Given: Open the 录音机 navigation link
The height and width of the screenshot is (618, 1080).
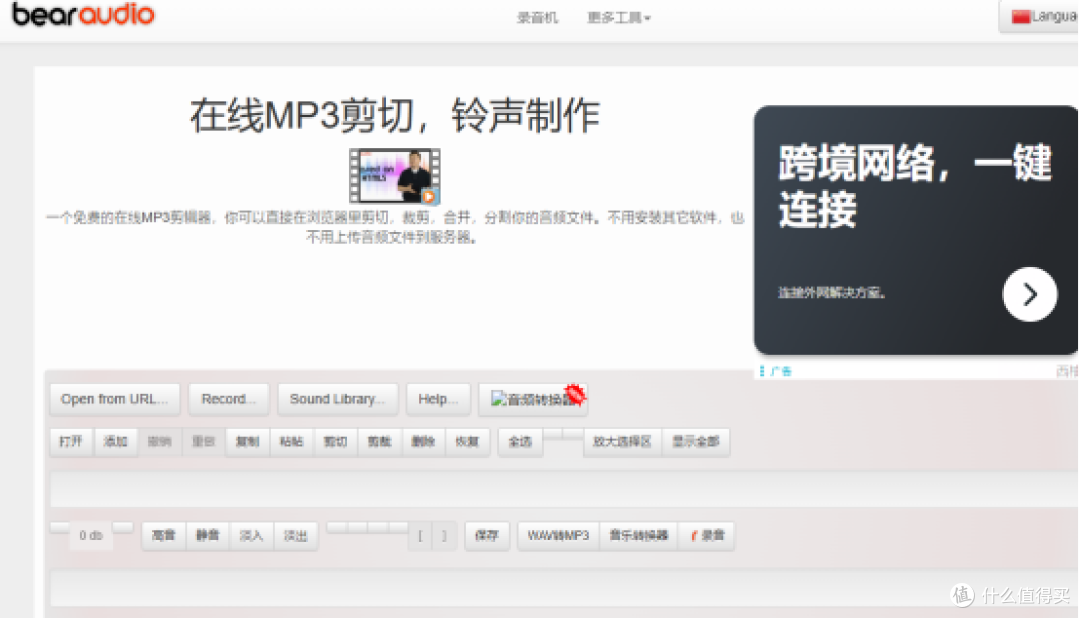Looking at the screenshot, I should click(x=537, y=17).
